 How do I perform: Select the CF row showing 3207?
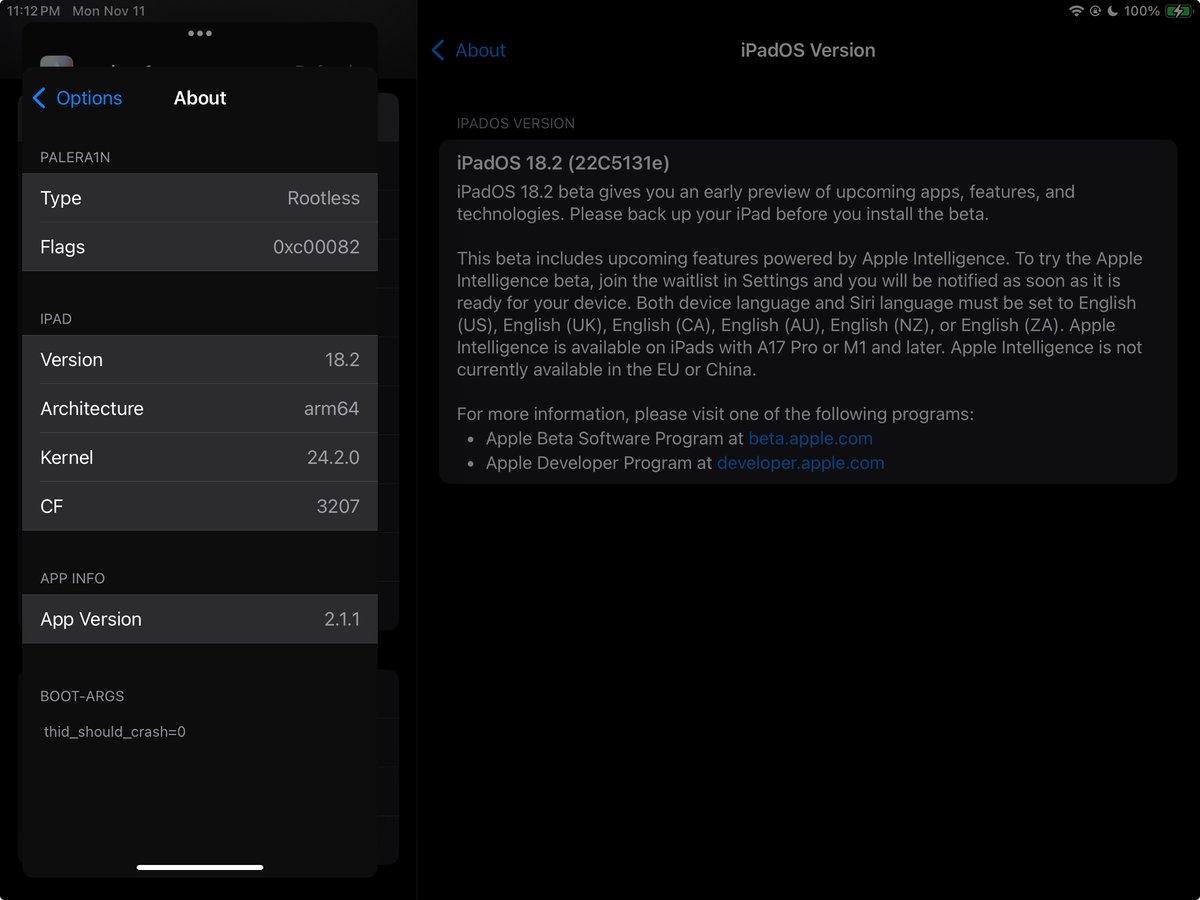coord(200,506)
